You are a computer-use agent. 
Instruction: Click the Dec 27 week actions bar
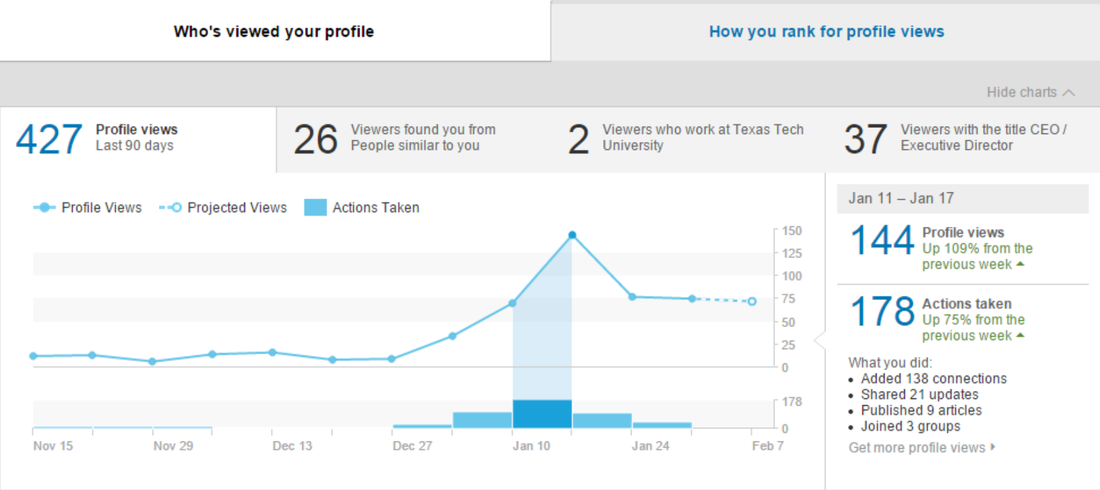point(422,426)
